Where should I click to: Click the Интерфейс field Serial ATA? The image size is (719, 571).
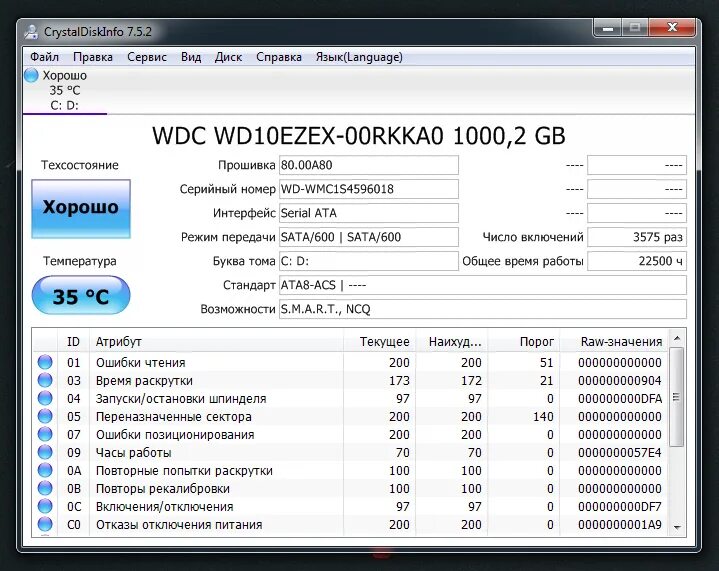point(369,213)
